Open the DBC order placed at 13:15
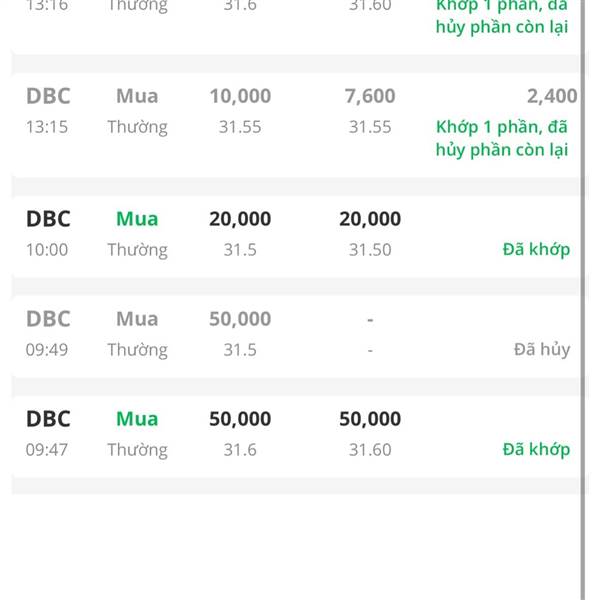The height and width of the screenshot is (600, 600). pos(295,125)
